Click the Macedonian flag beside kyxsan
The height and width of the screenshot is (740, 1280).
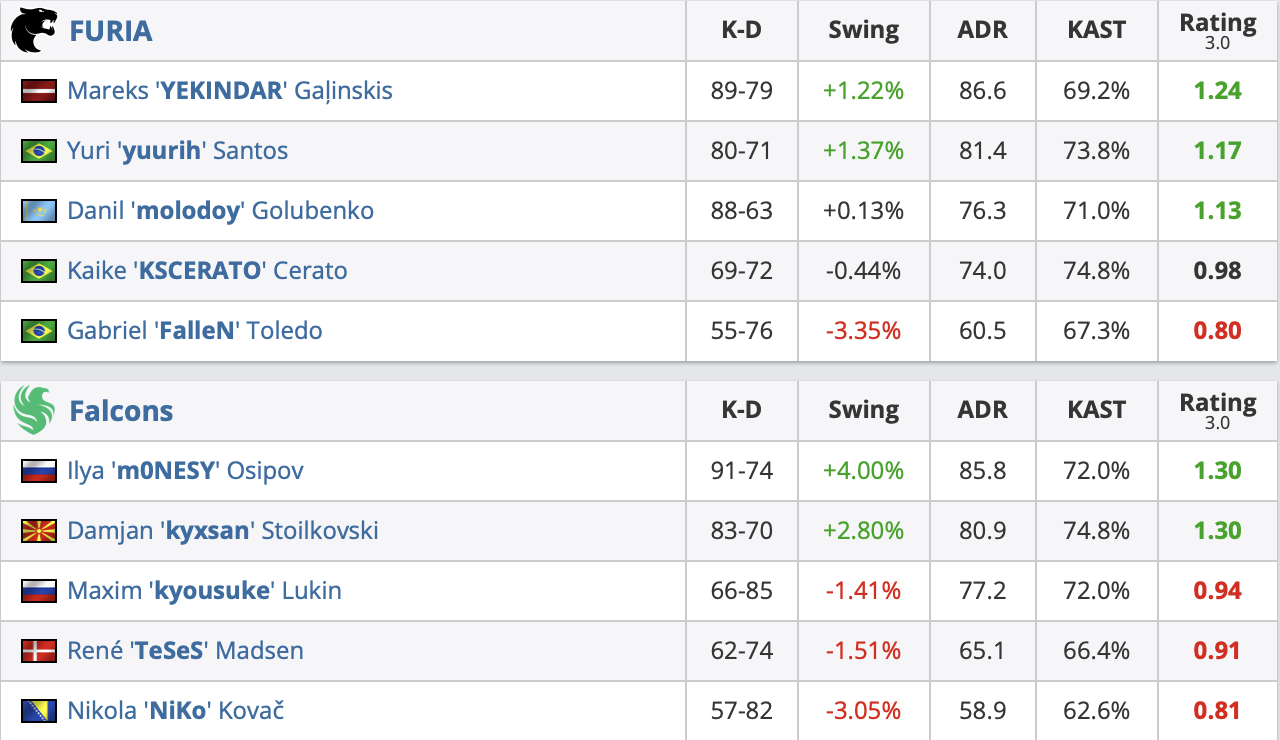[38, 531]
